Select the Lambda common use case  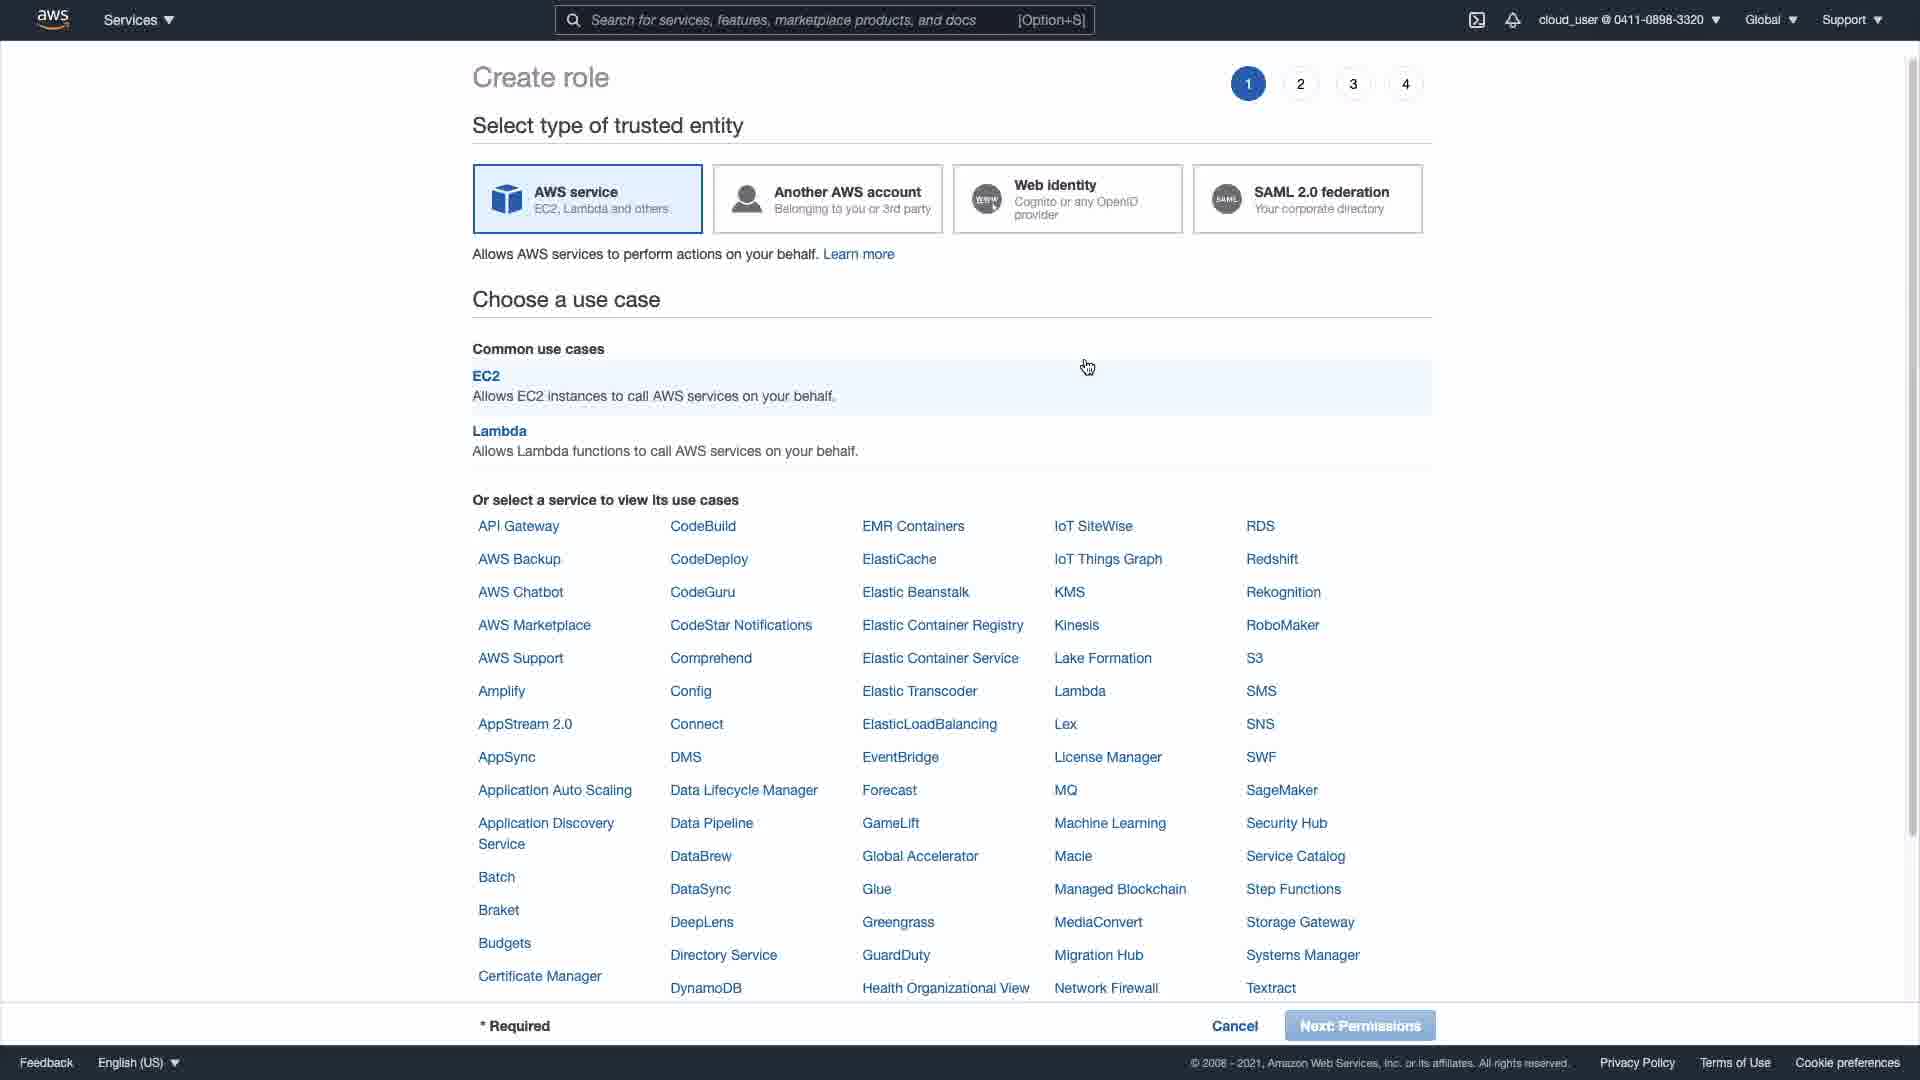(499, 431)
